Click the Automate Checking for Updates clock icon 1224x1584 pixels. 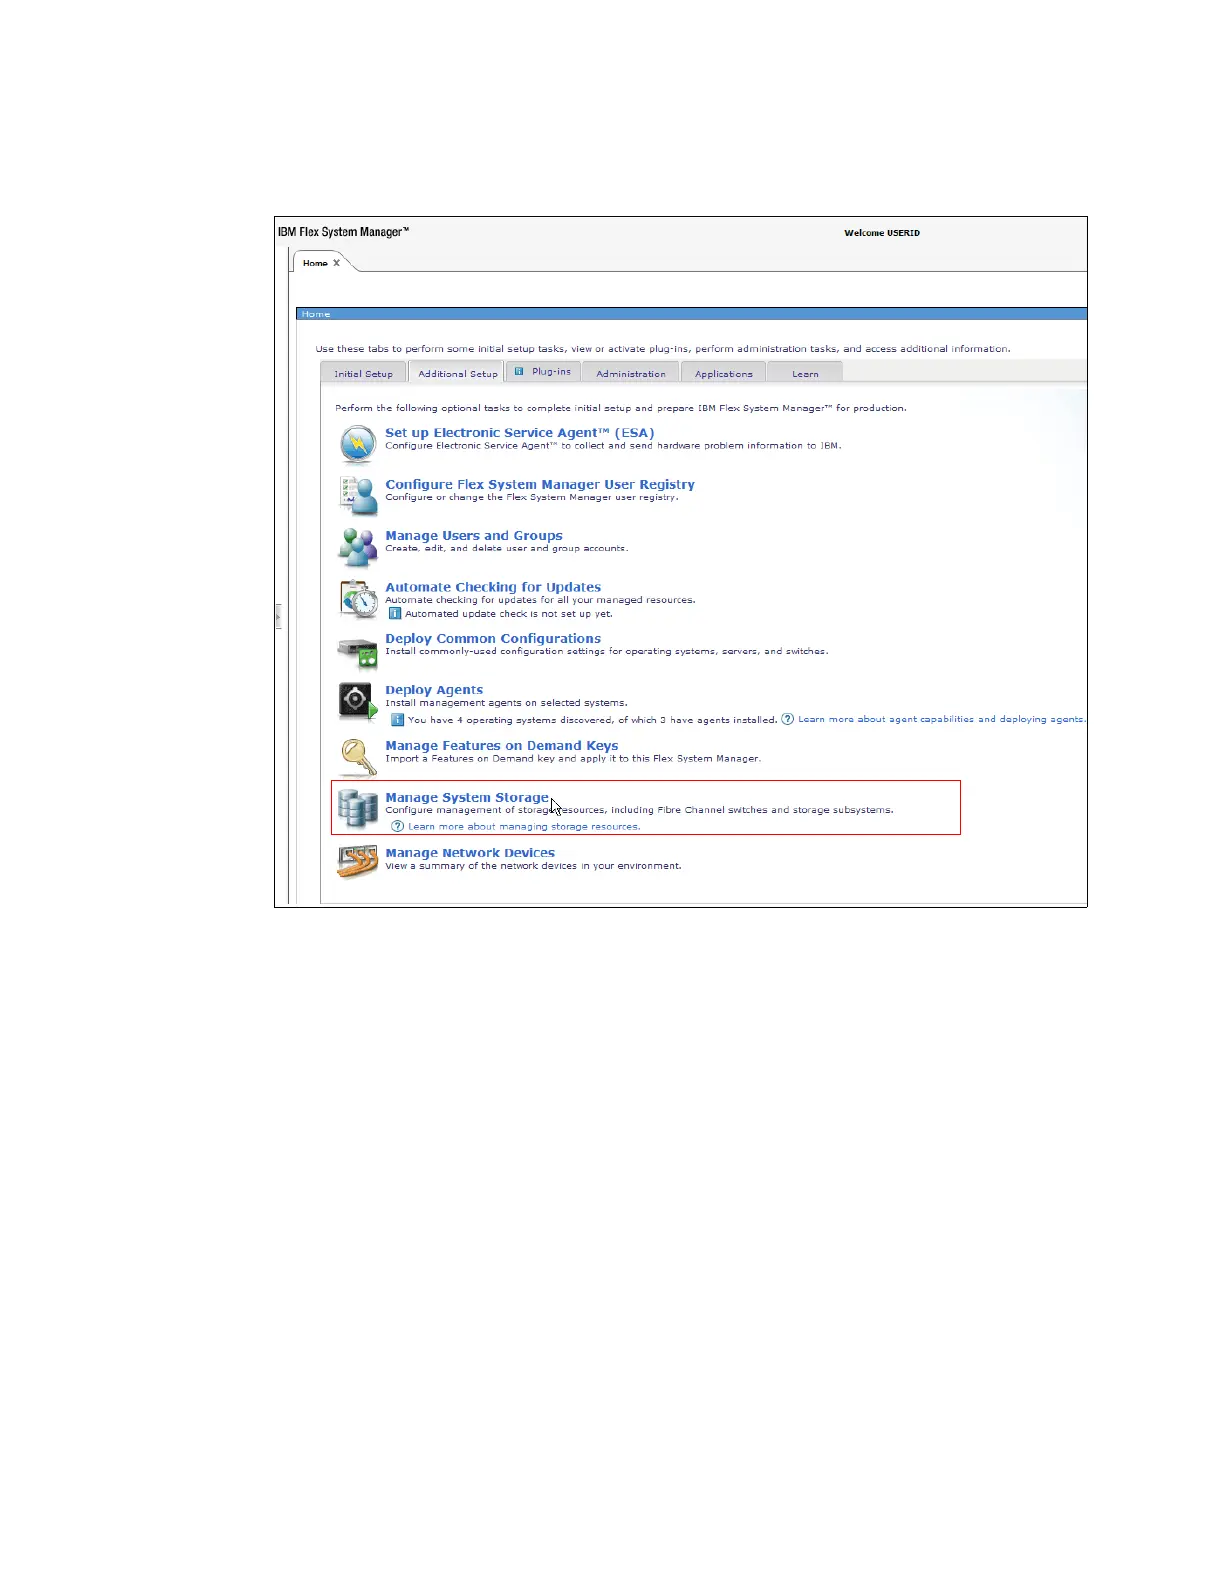358,598
